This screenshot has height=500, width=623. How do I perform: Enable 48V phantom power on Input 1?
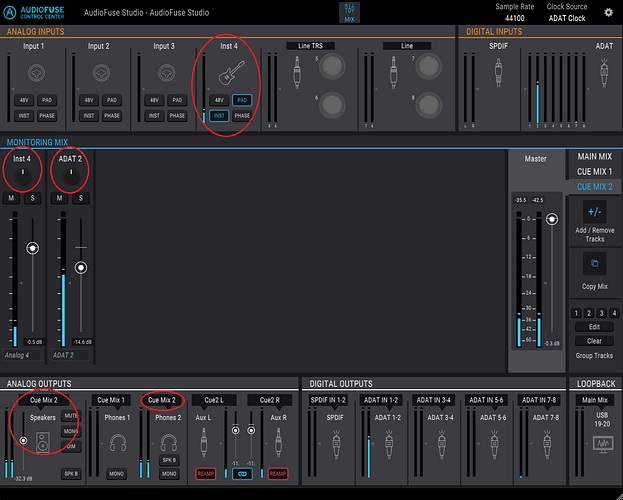pyautogui.click(x=24, y=100)
